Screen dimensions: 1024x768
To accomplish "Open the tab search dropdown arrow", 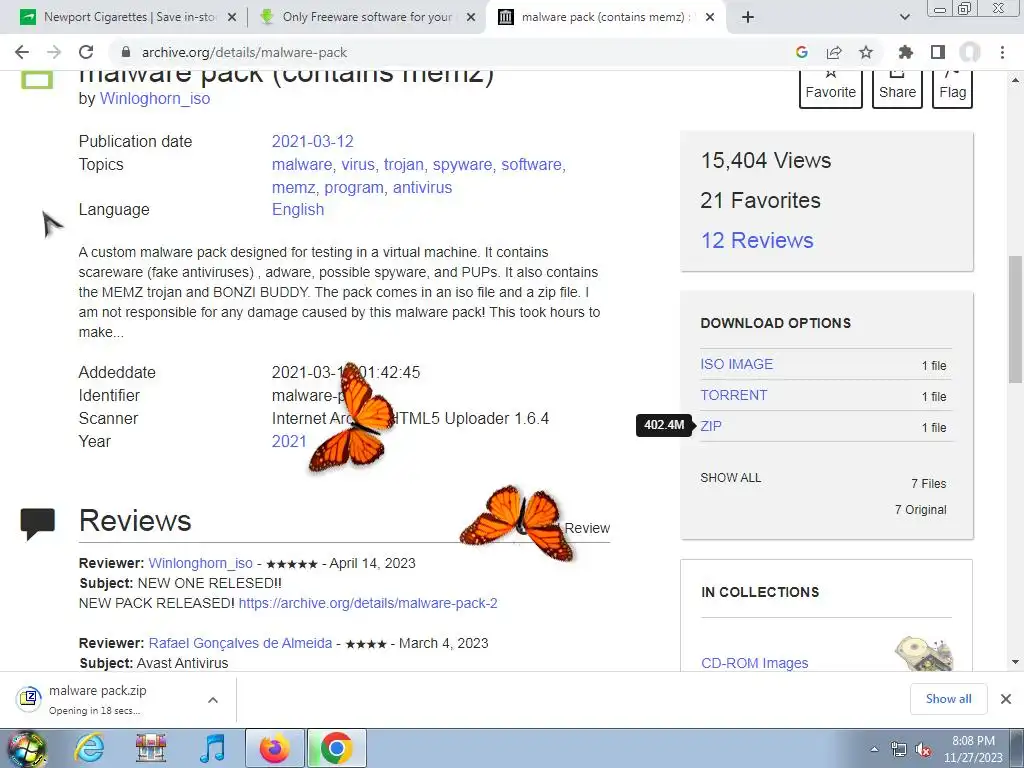I will tap(904, 17).
